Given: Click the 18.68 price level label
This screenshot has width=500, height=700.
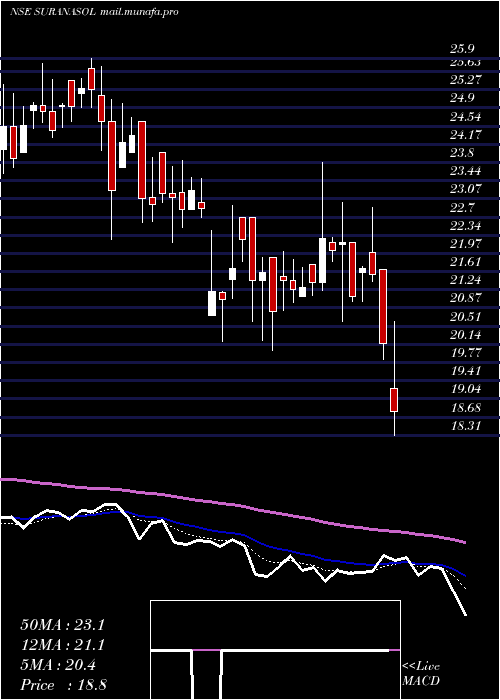Looking at the screenshot, I should click(x=466, y=408).
